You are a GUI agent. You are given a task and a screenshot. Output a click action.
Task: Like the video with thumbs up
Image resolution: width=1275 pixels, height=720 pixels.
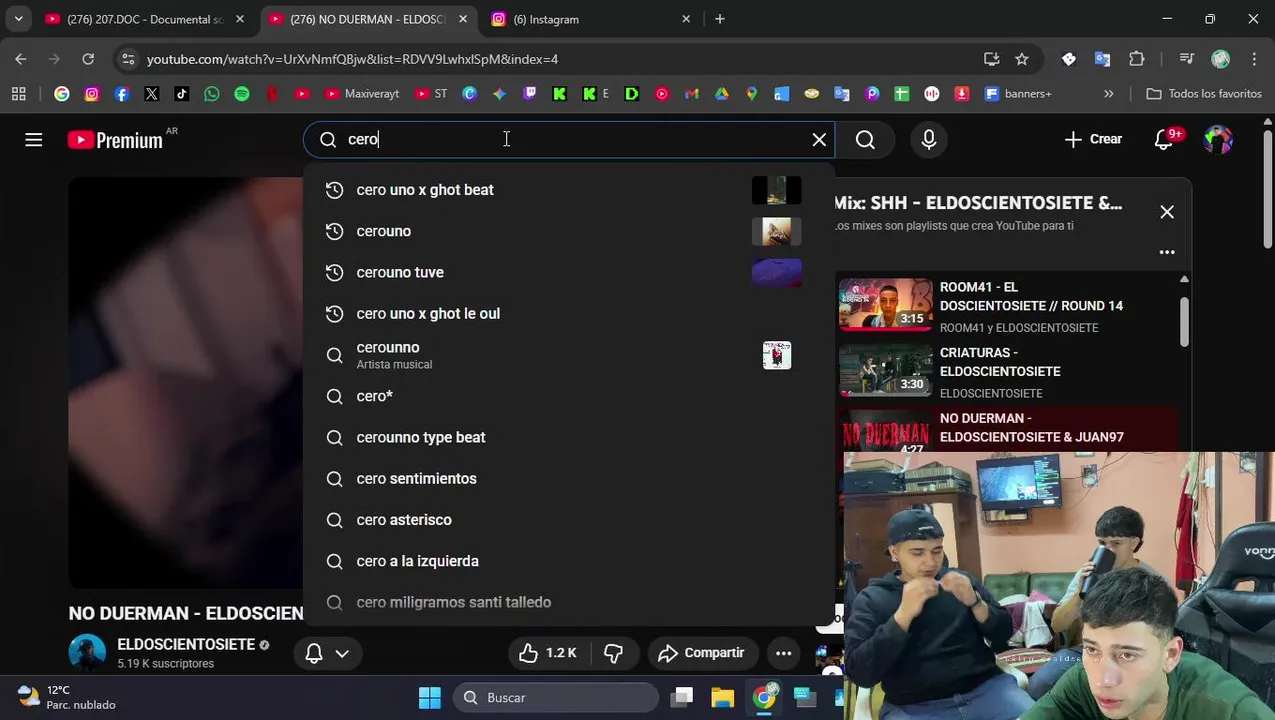[x=546, y=653]
